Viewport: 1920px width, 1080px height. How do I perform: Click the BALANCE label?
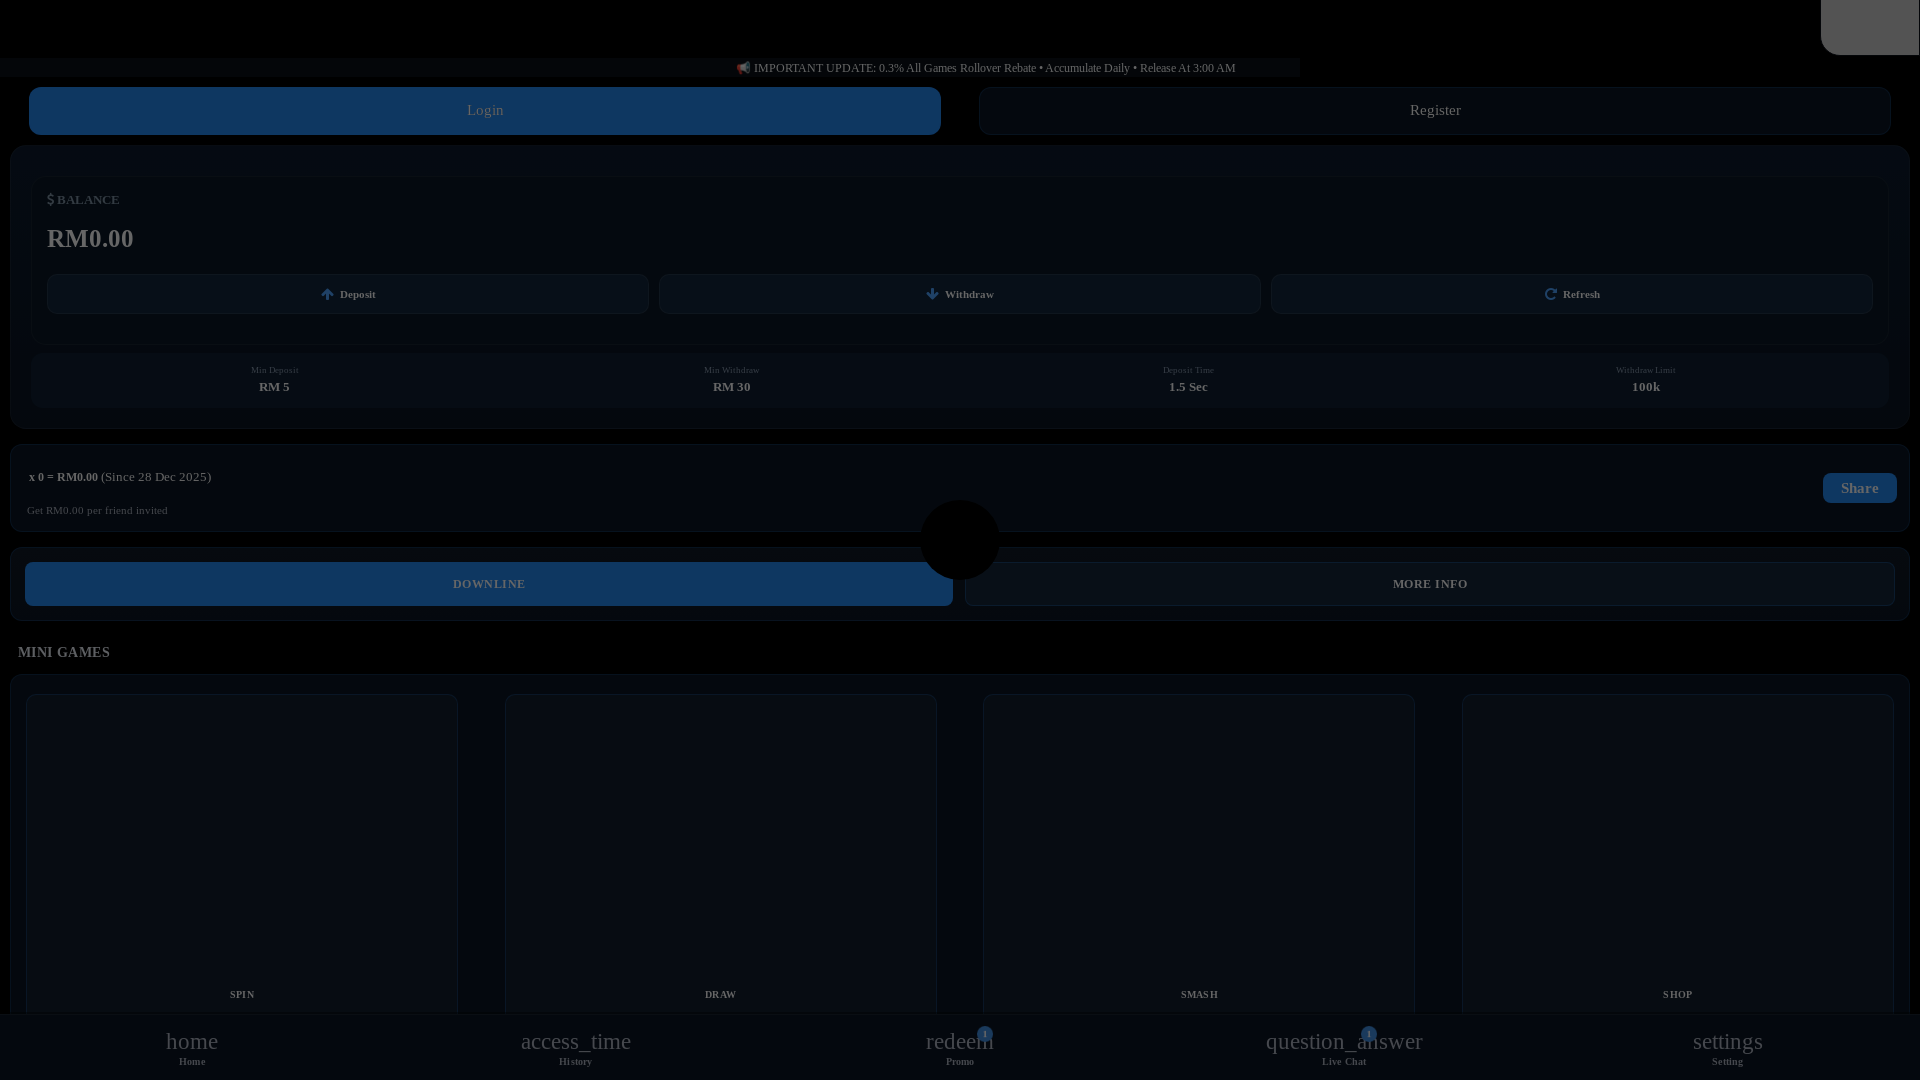tap(83, 200)
